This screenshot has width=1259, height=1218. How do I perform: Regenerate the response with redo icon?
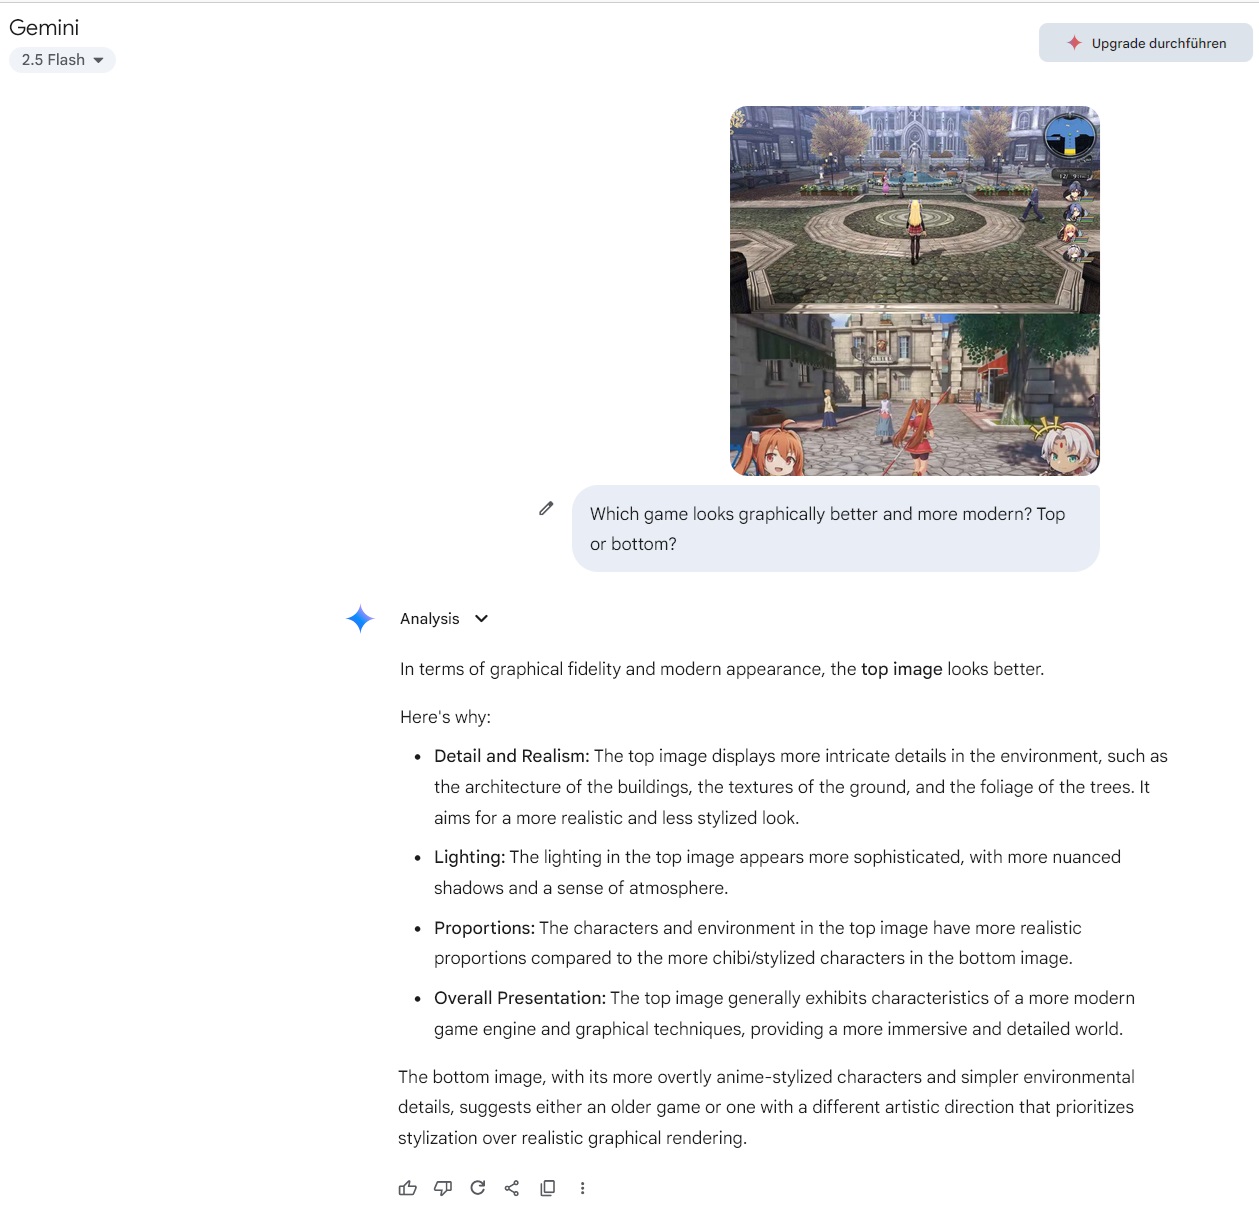click(478, 1188)
